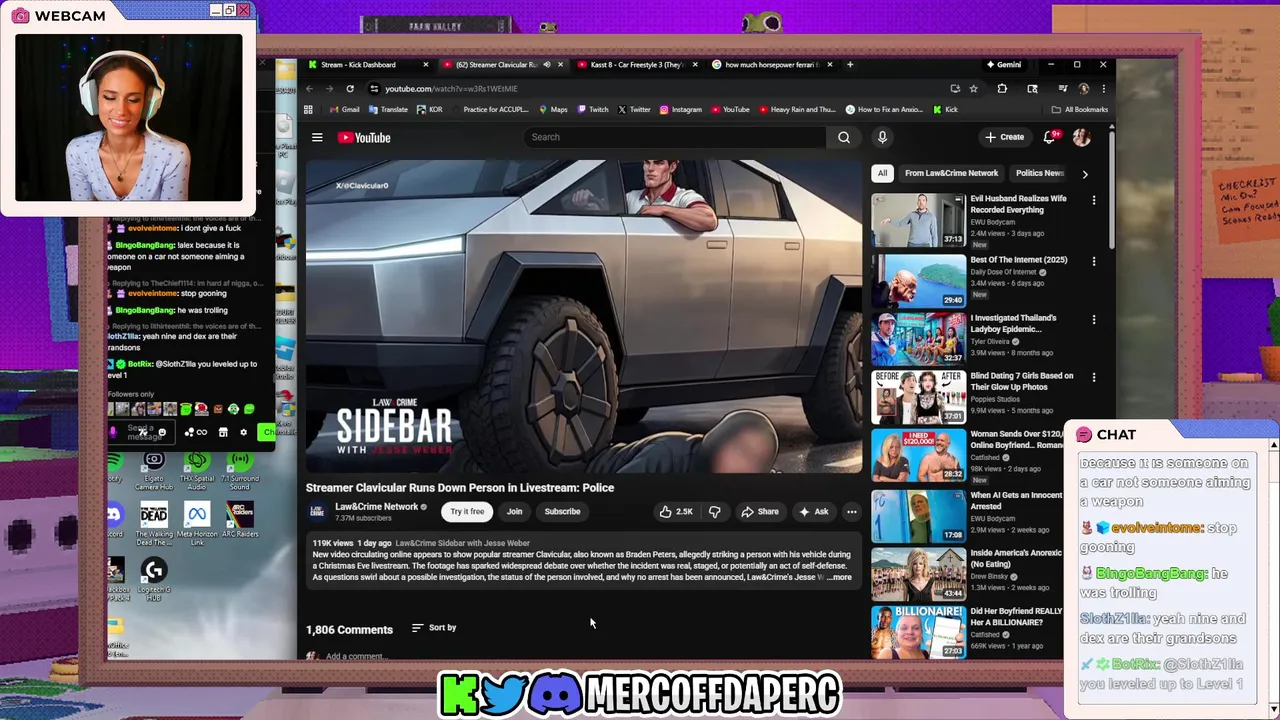This screenshot has height=720, width=1280.
Task: Open the Kick bookmark in bookmarks bar
Action: click(x=945, y=109)
